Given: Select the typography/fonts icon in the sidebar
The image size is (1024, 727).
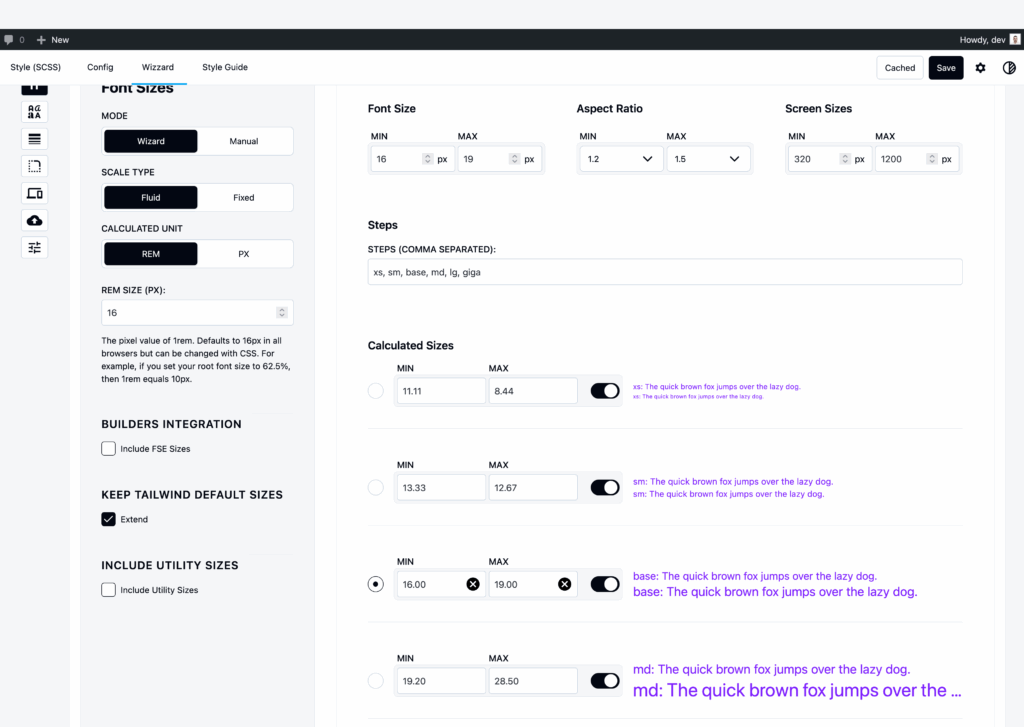Looking at the screenshot, I should (34, 111).
